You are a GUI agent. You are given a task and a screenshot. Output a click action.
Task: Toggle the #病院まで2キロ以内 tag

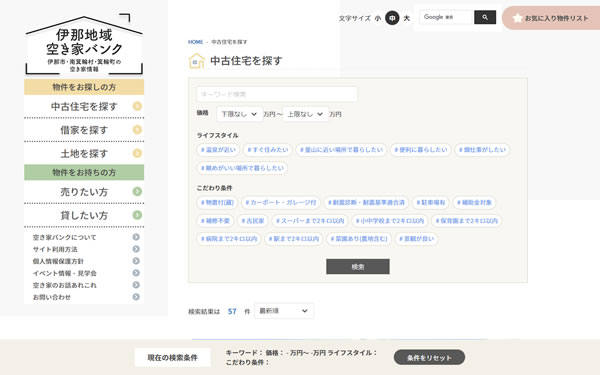click(229, 239)
